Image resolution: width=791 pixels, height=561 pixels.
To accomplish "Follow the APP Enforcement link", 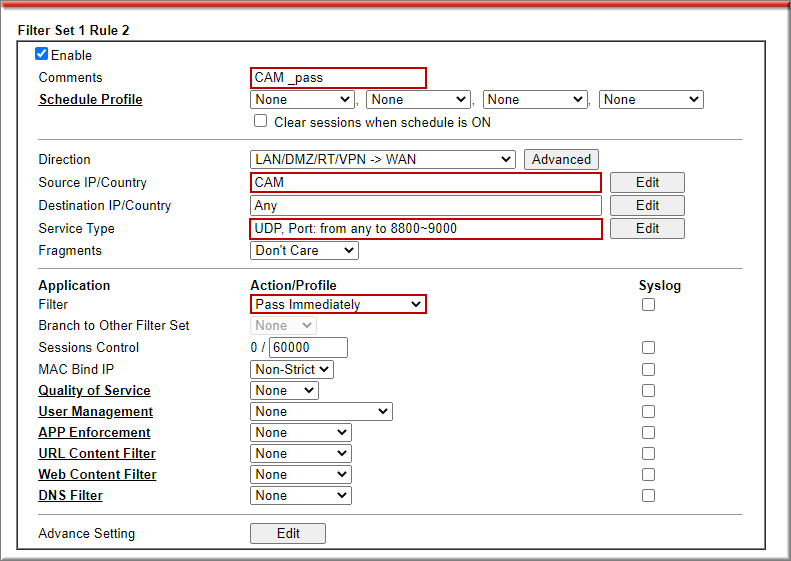I will [94, 433].
